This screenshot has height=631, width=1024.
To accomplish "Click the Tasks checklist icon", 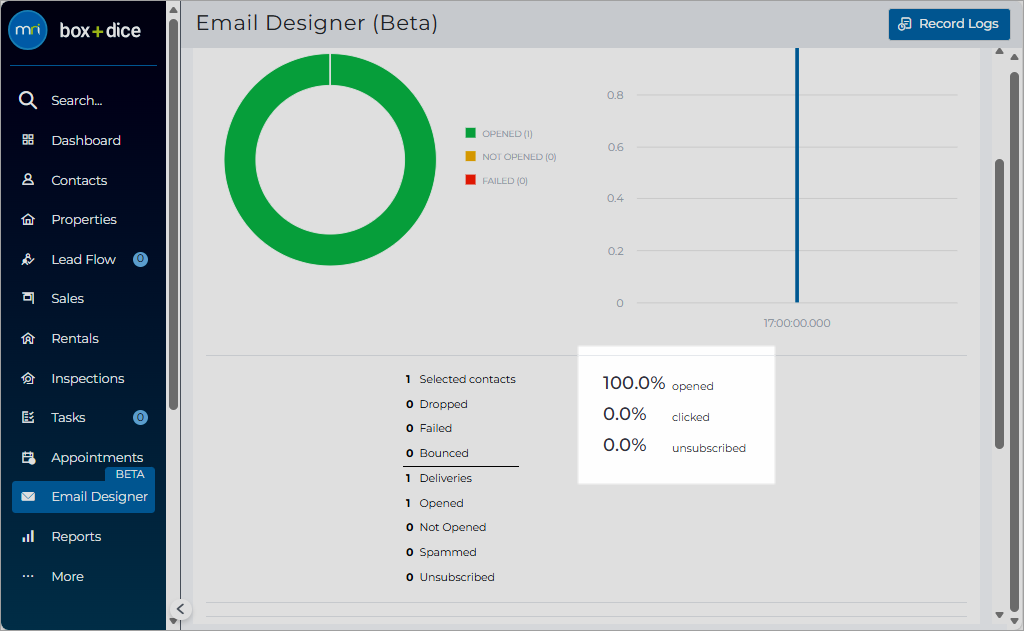I will [27, 417].
